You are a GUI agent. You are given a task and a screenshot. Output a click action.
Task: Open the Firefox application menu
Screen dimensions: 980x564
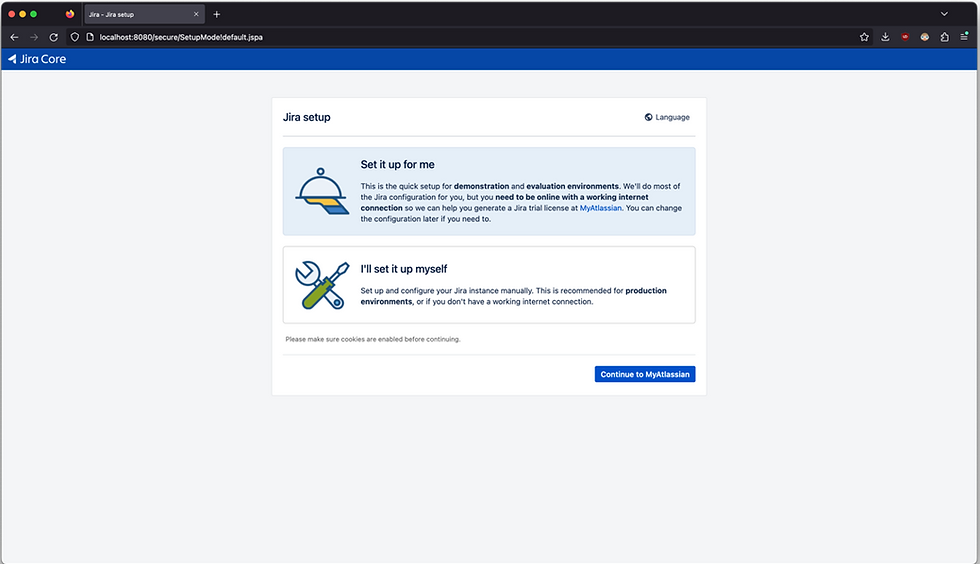pyautogui.click(x=964, y=37)
